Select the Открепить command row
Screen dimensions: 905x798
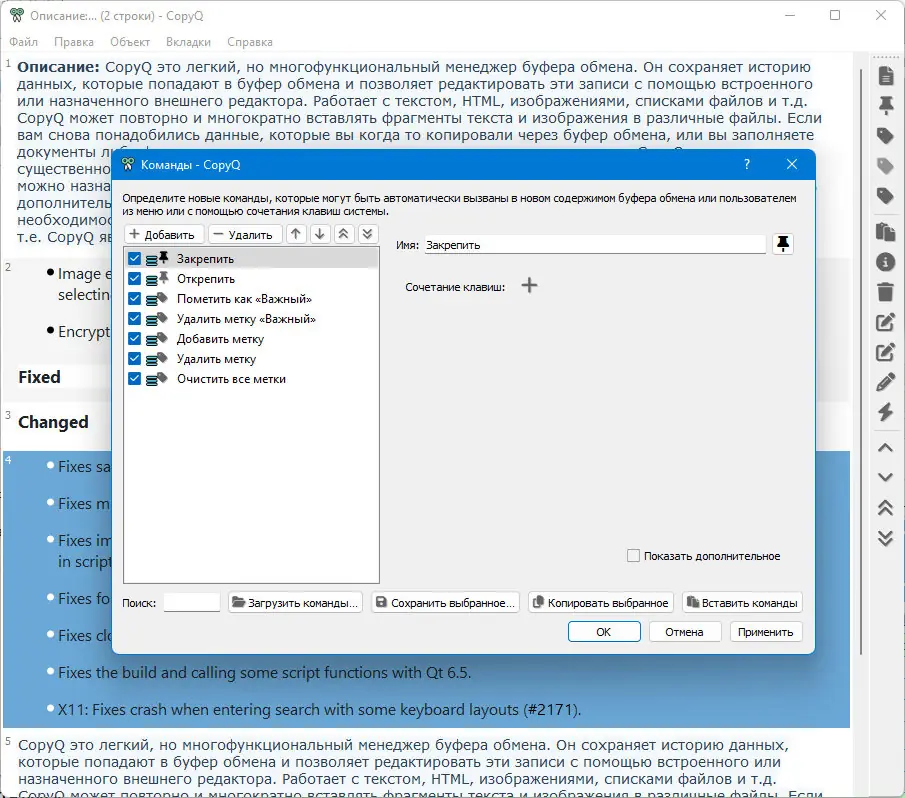251,279
